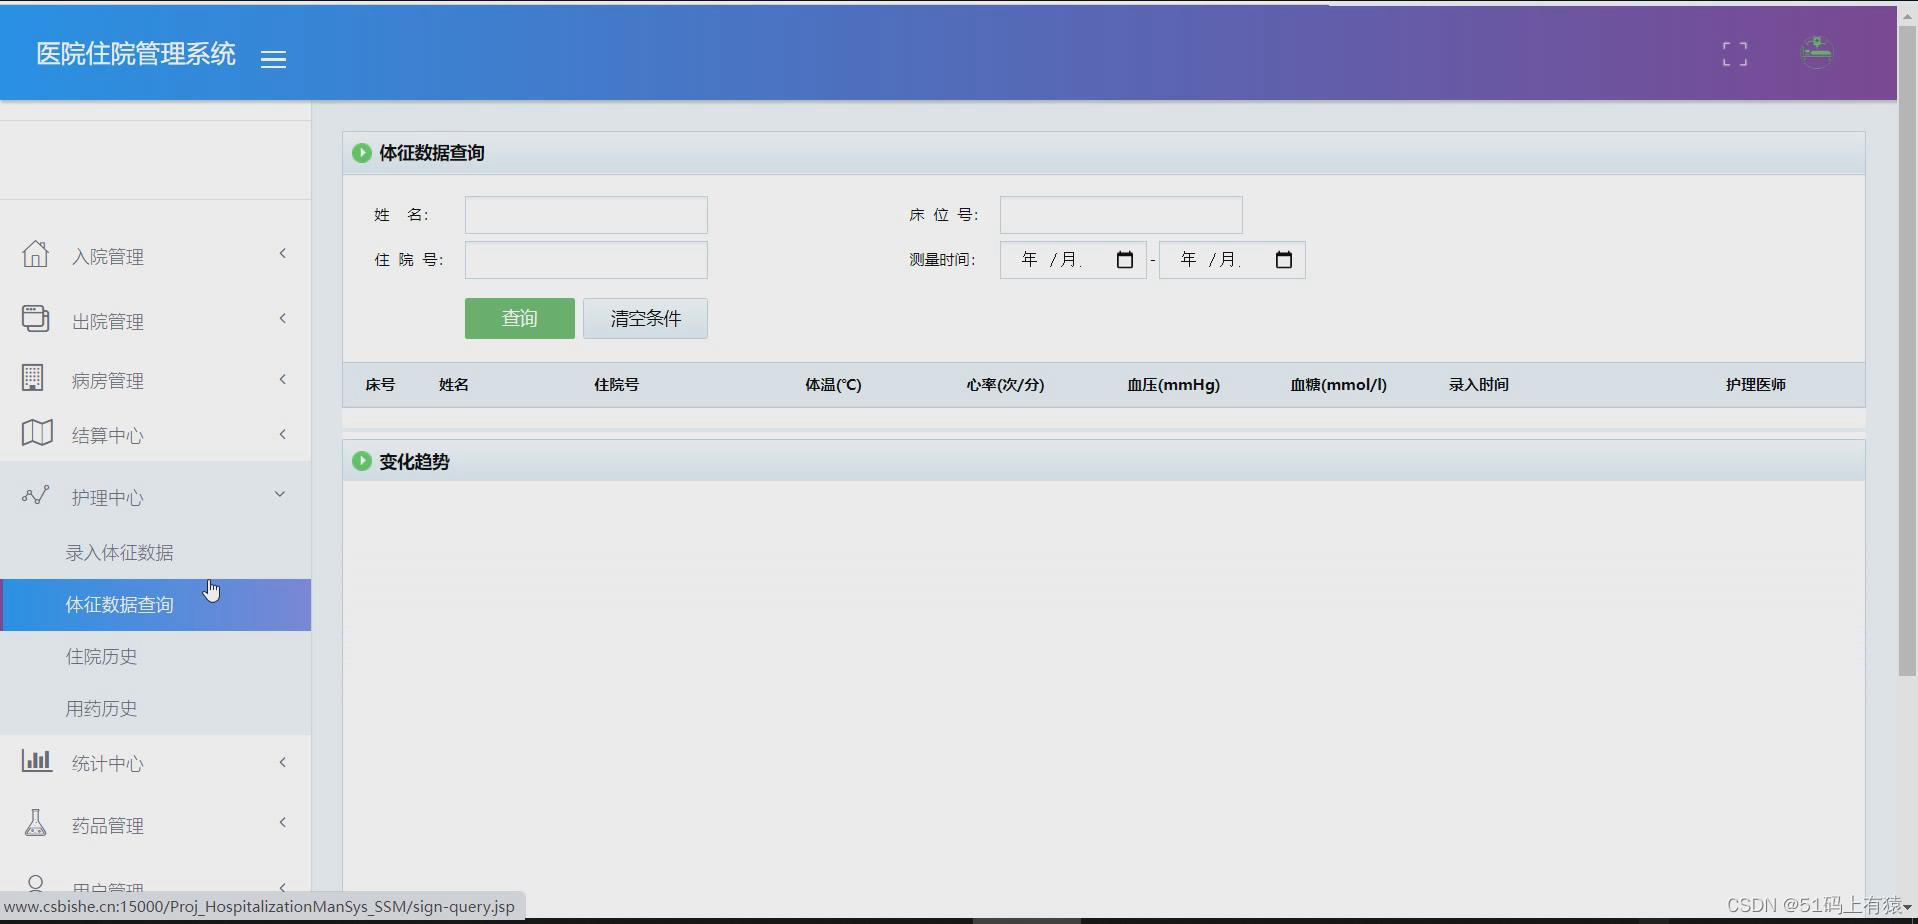Select the 药品管理 flask icon
Screen dimensions: 1918x924
pos(36,822)
